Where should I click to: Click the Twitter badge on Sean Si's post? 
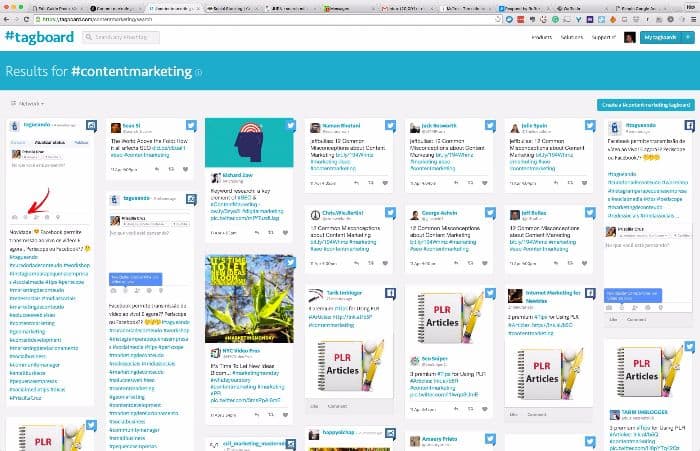pyautogui.click(x=190, y=126)
